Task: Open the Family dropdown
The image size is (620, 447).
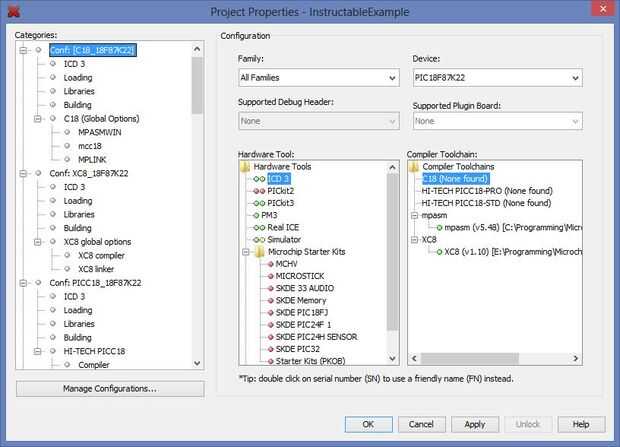Action: [319, 78]
